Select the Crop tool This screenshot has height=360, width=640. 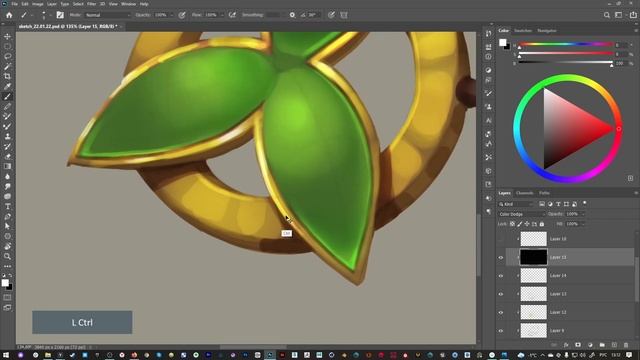point(7,76)
